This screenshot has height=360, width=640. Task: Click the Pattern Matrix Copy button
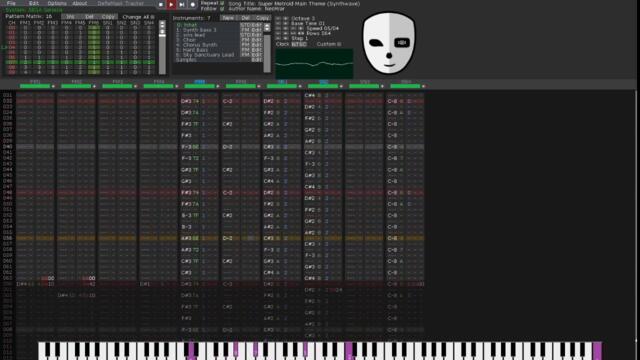[x=109, y=17]
